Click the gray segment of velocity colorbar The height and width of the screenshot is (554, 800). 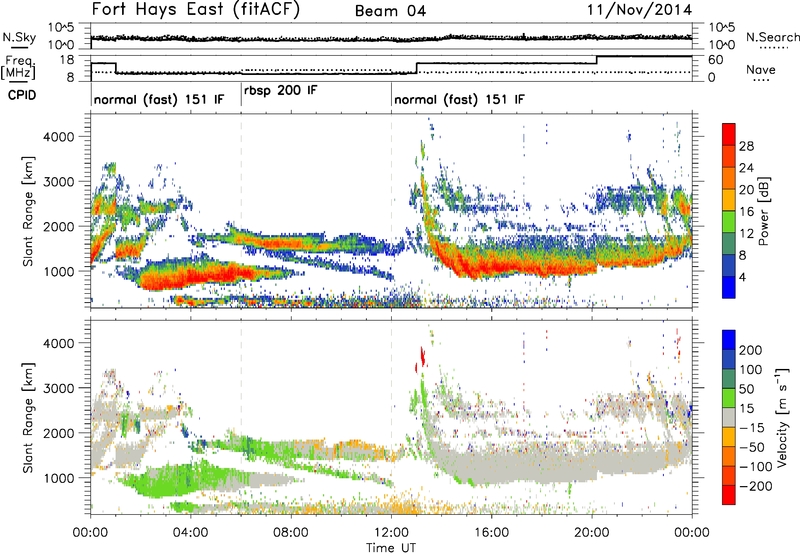729,417
